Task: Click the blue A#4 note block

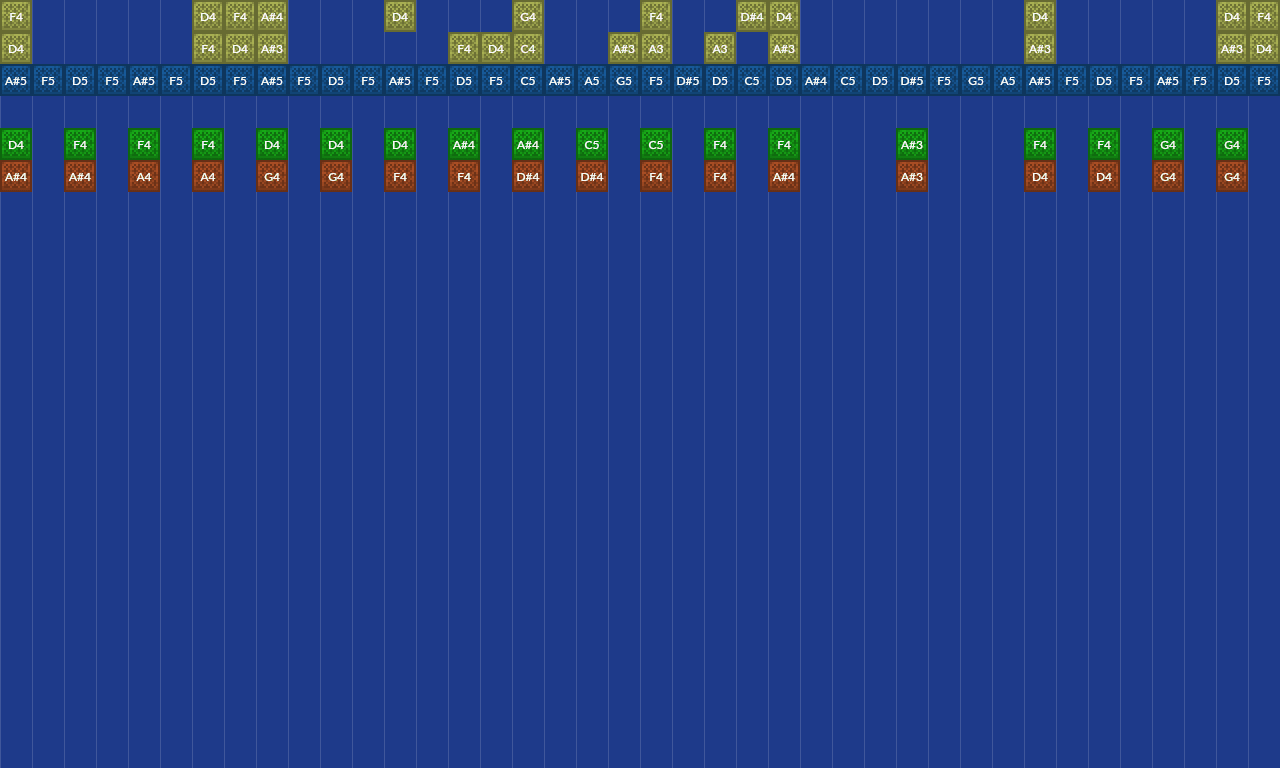Action: tap(816, 80)
